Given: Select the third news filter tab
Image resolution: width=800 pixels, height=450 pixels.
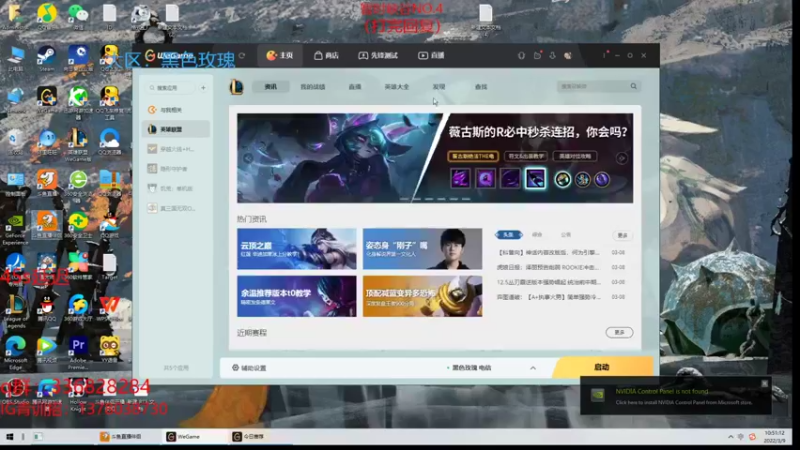Looking at the screenshot, I should pyautogui.click(x=566, y=235).
